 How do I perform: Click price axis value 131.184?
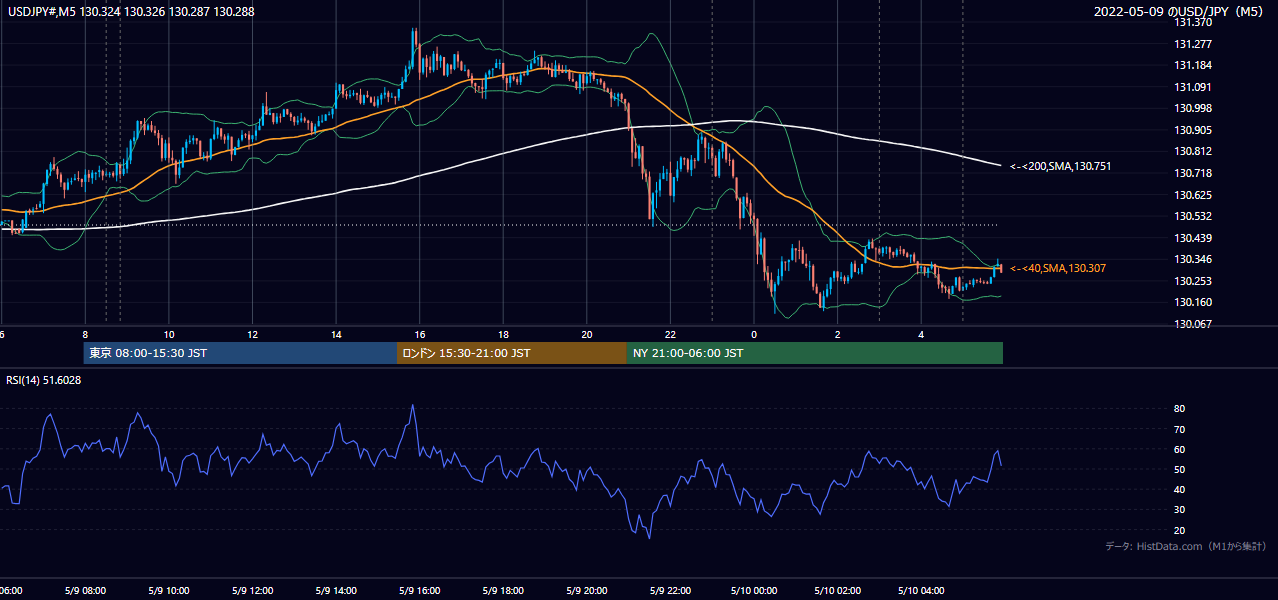1193,65
